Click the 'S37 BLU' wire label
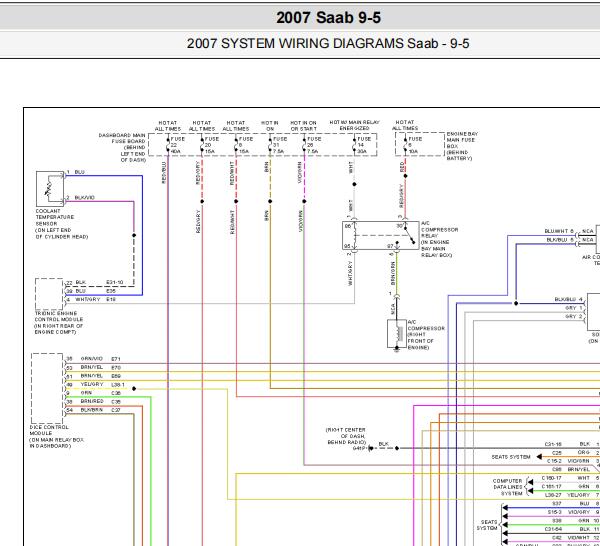Image resolution: width=600 pixels, height=546 pixels. (x=571, y=504)
